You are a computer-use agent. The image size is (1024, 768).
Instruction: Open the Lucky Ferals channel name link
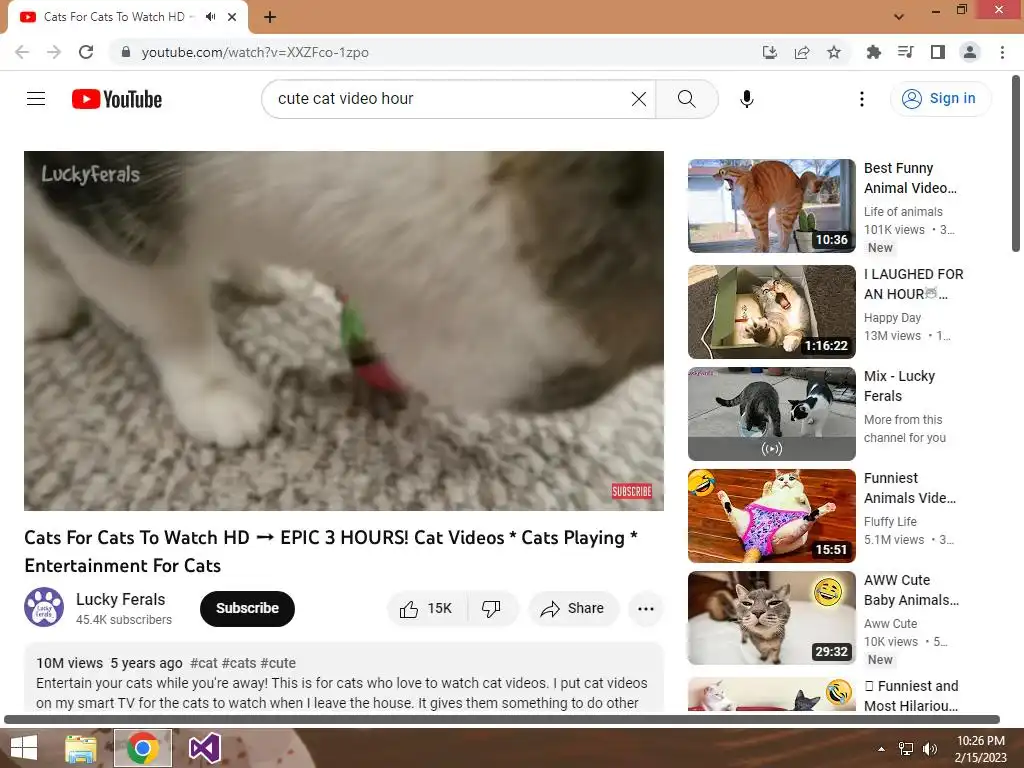(x=120, y=599)
